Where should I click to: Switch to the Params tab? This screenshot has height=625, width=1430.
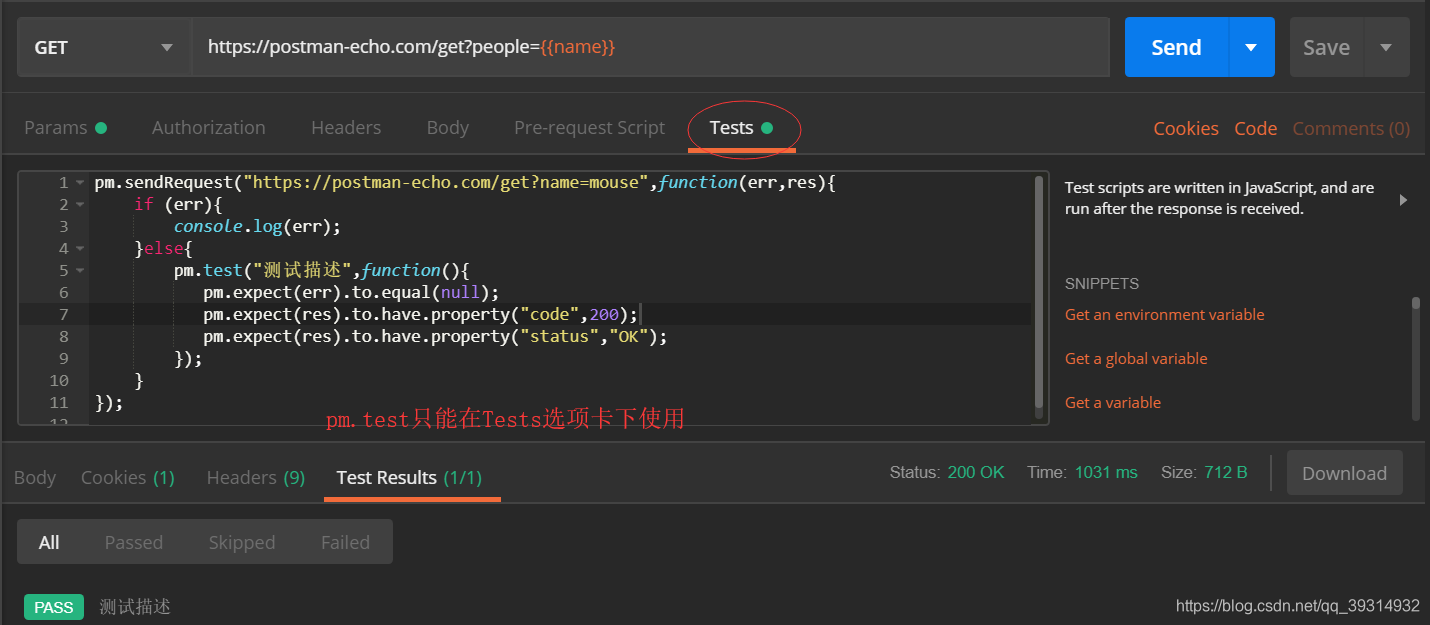pyautogui.click(x=65, y=128)
